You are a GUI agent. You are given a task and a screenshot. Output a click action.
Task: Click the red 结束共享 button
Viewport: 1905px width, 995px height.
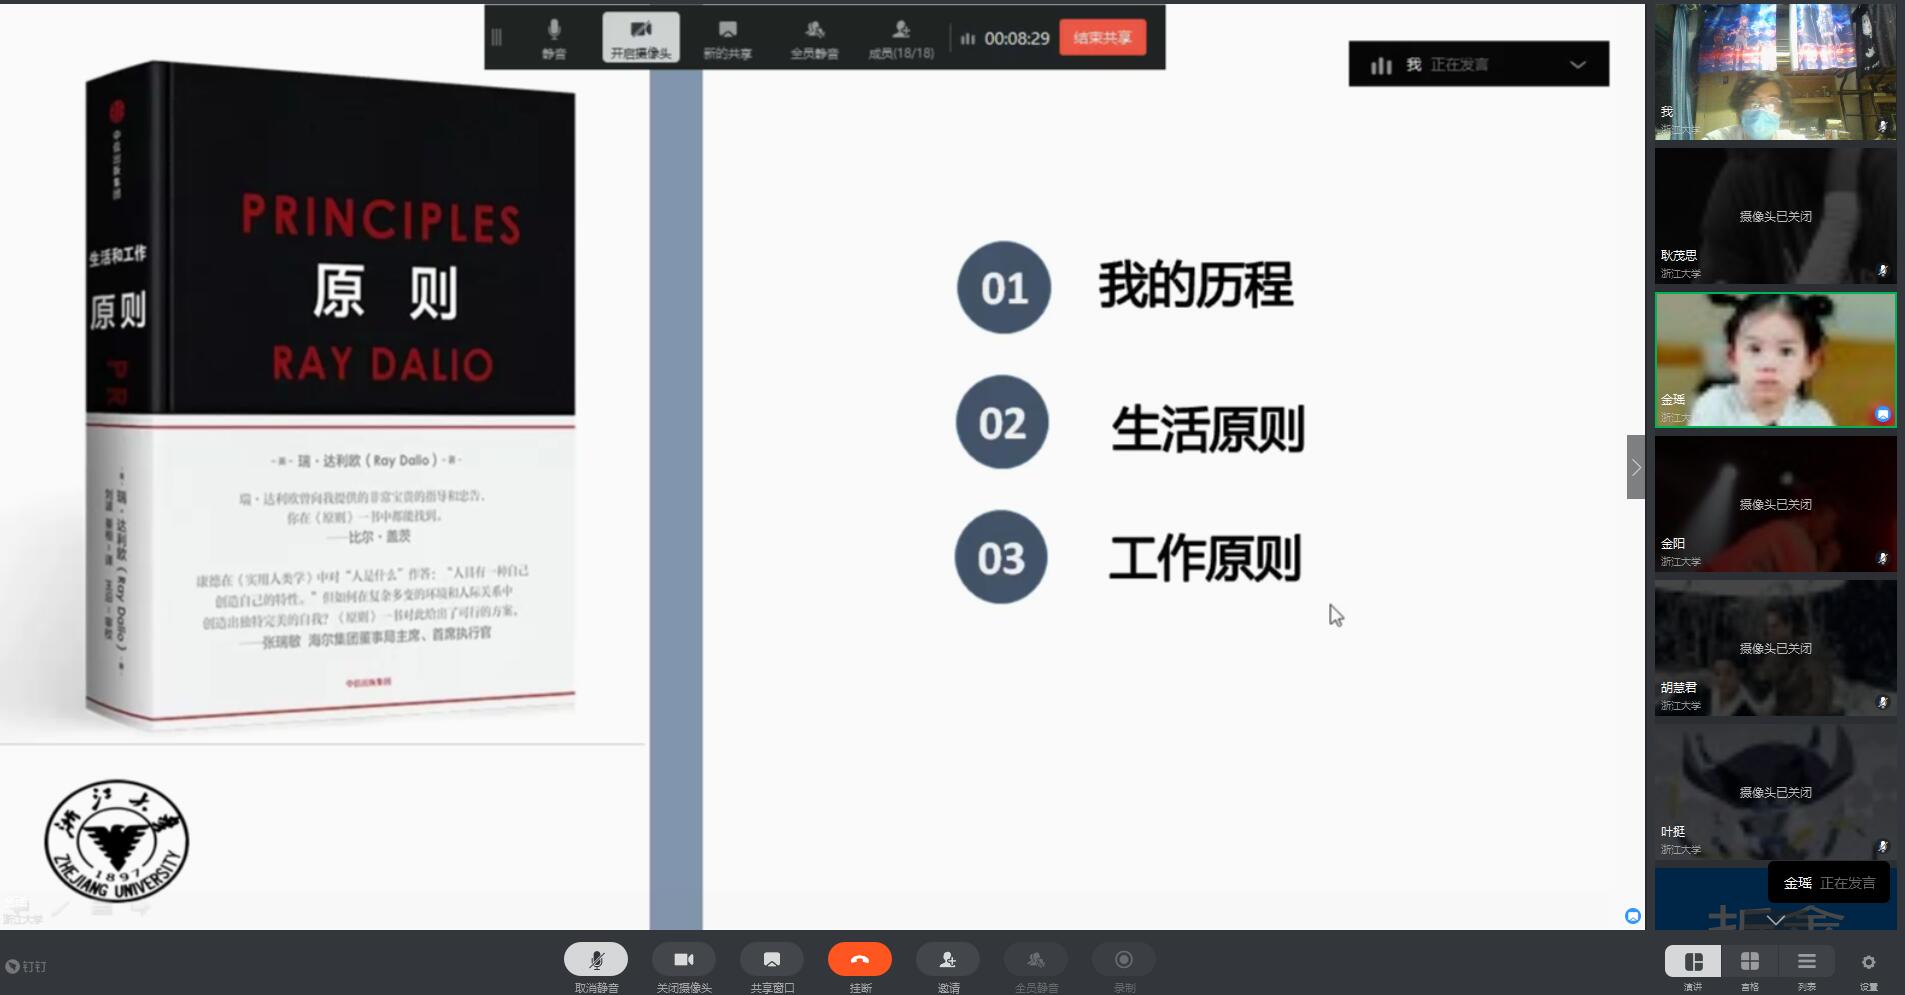coord(1102,38)
